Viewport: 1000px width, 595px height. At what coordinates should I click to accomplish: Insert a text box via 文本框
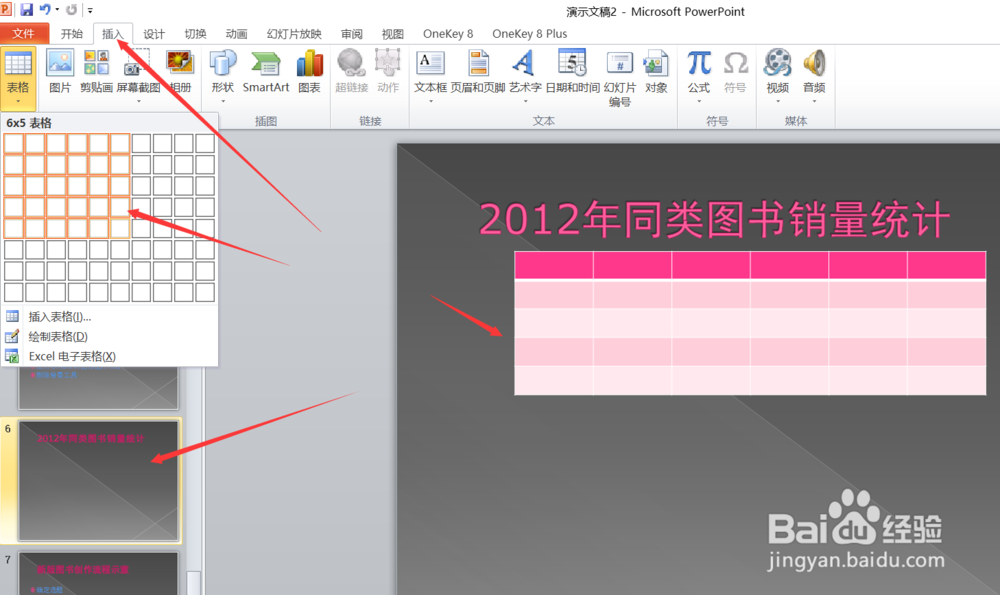[x=430, y=70]
